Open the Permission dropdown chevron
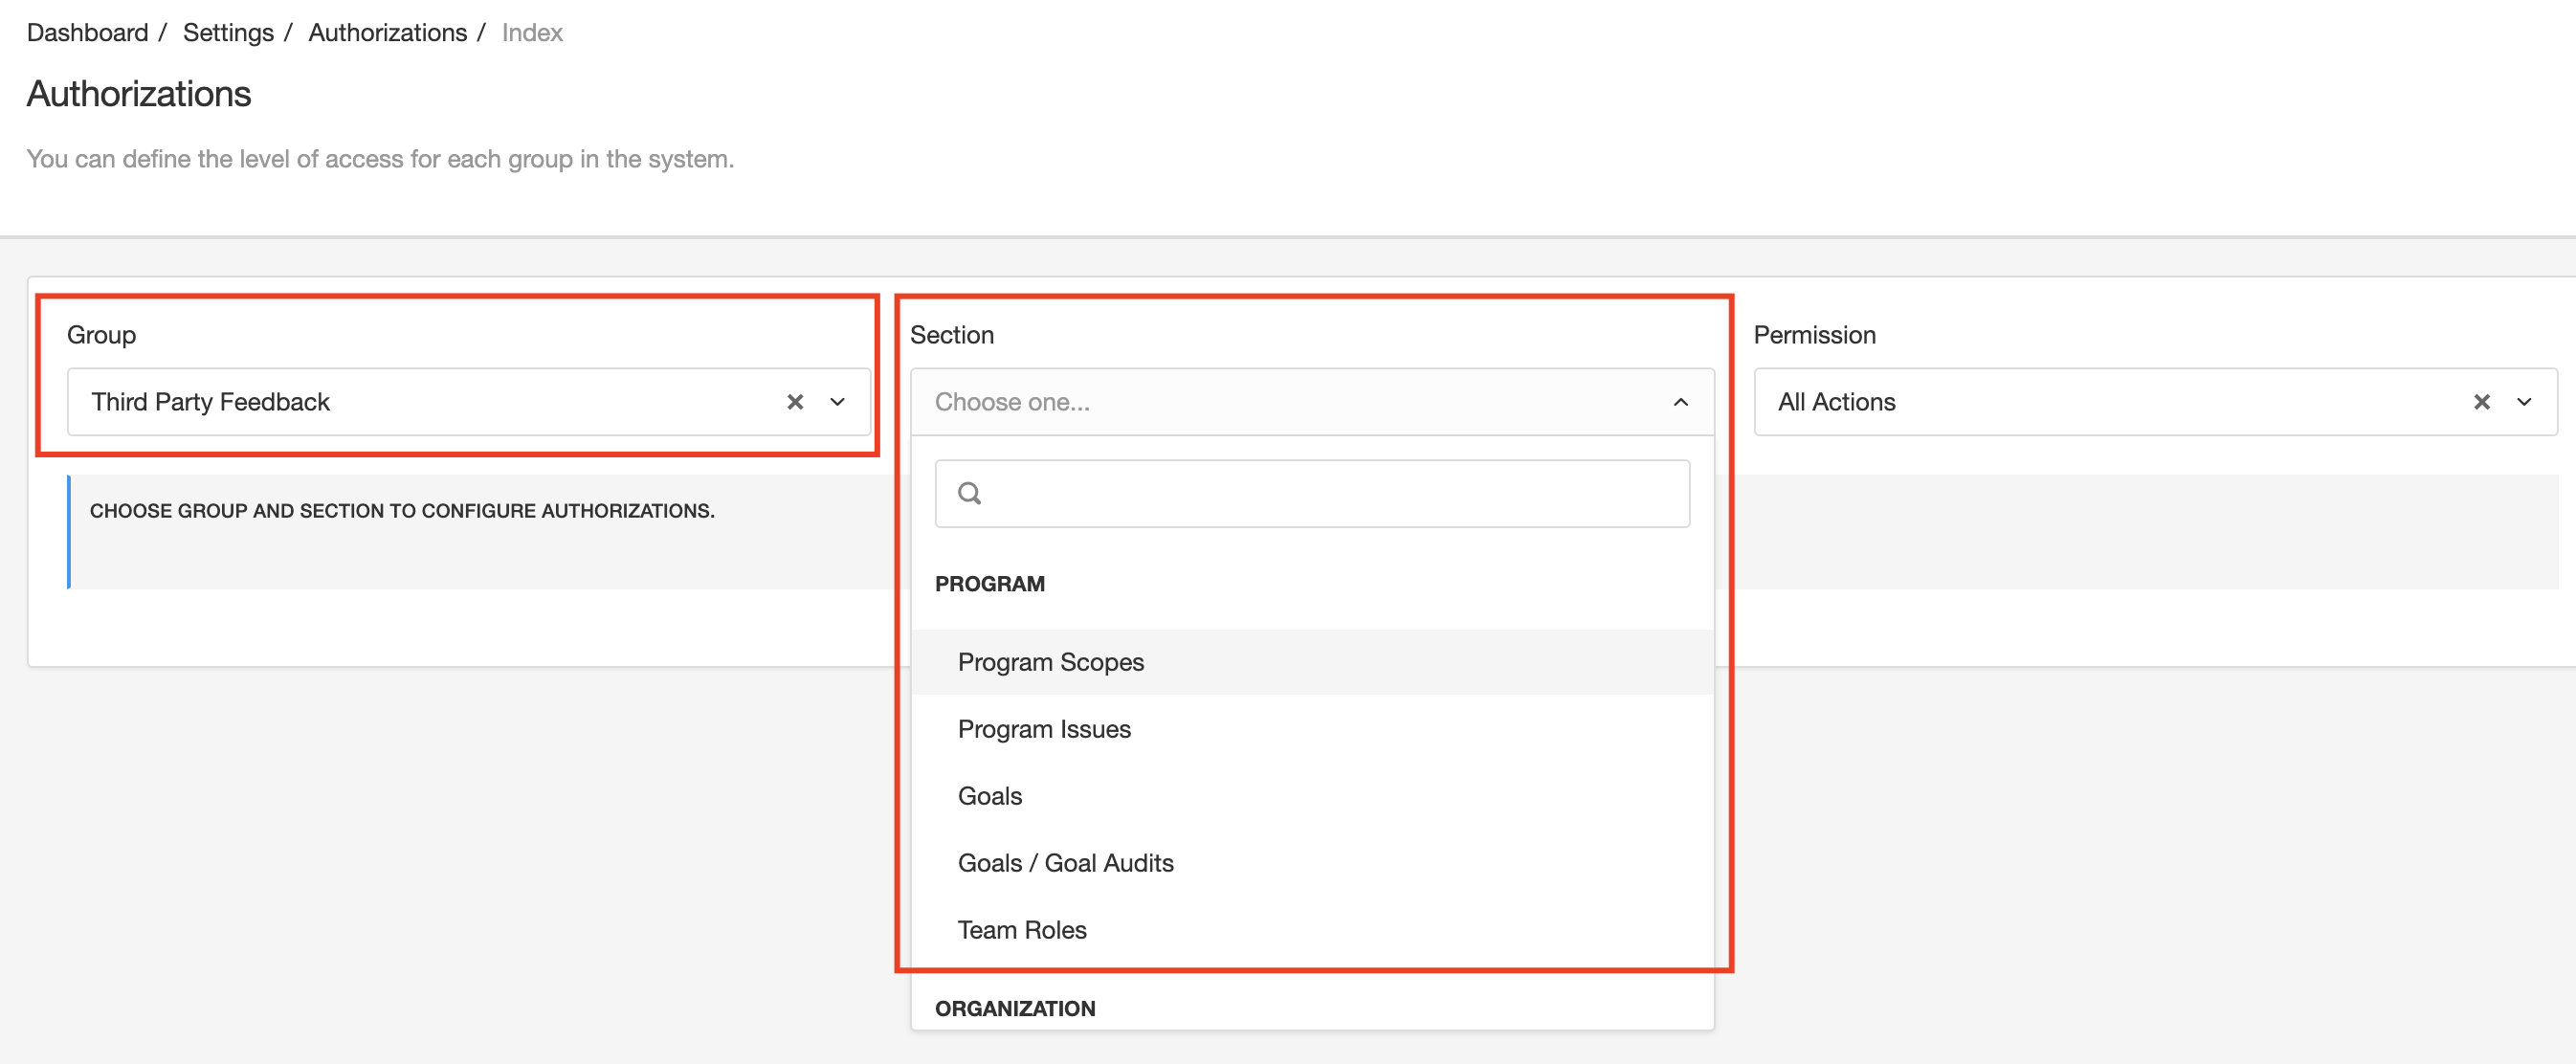The image size is (2576, 1064). (2525, 402)
